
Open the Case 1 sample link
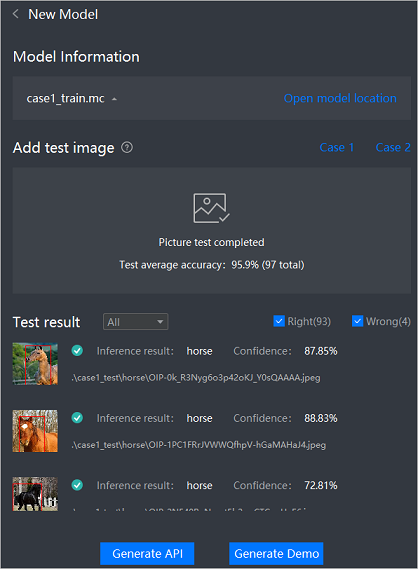[x=336, y=147]
